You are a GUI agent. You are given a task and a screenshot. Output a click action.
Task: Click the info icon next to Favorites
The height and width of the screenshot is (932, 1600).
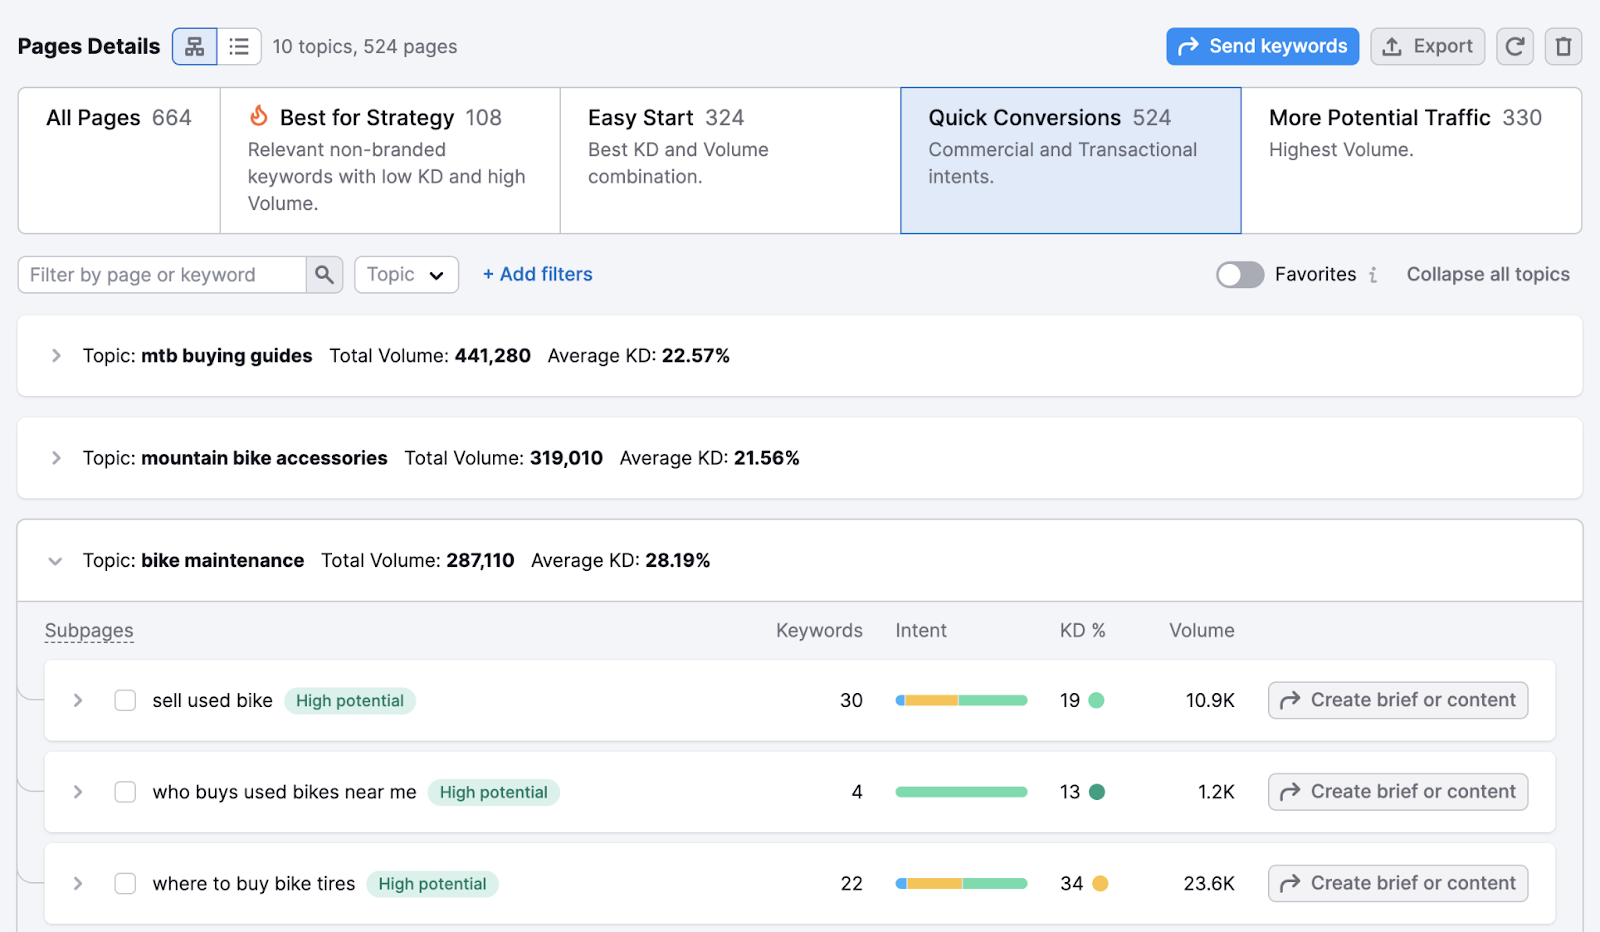tap(1375, 274)
